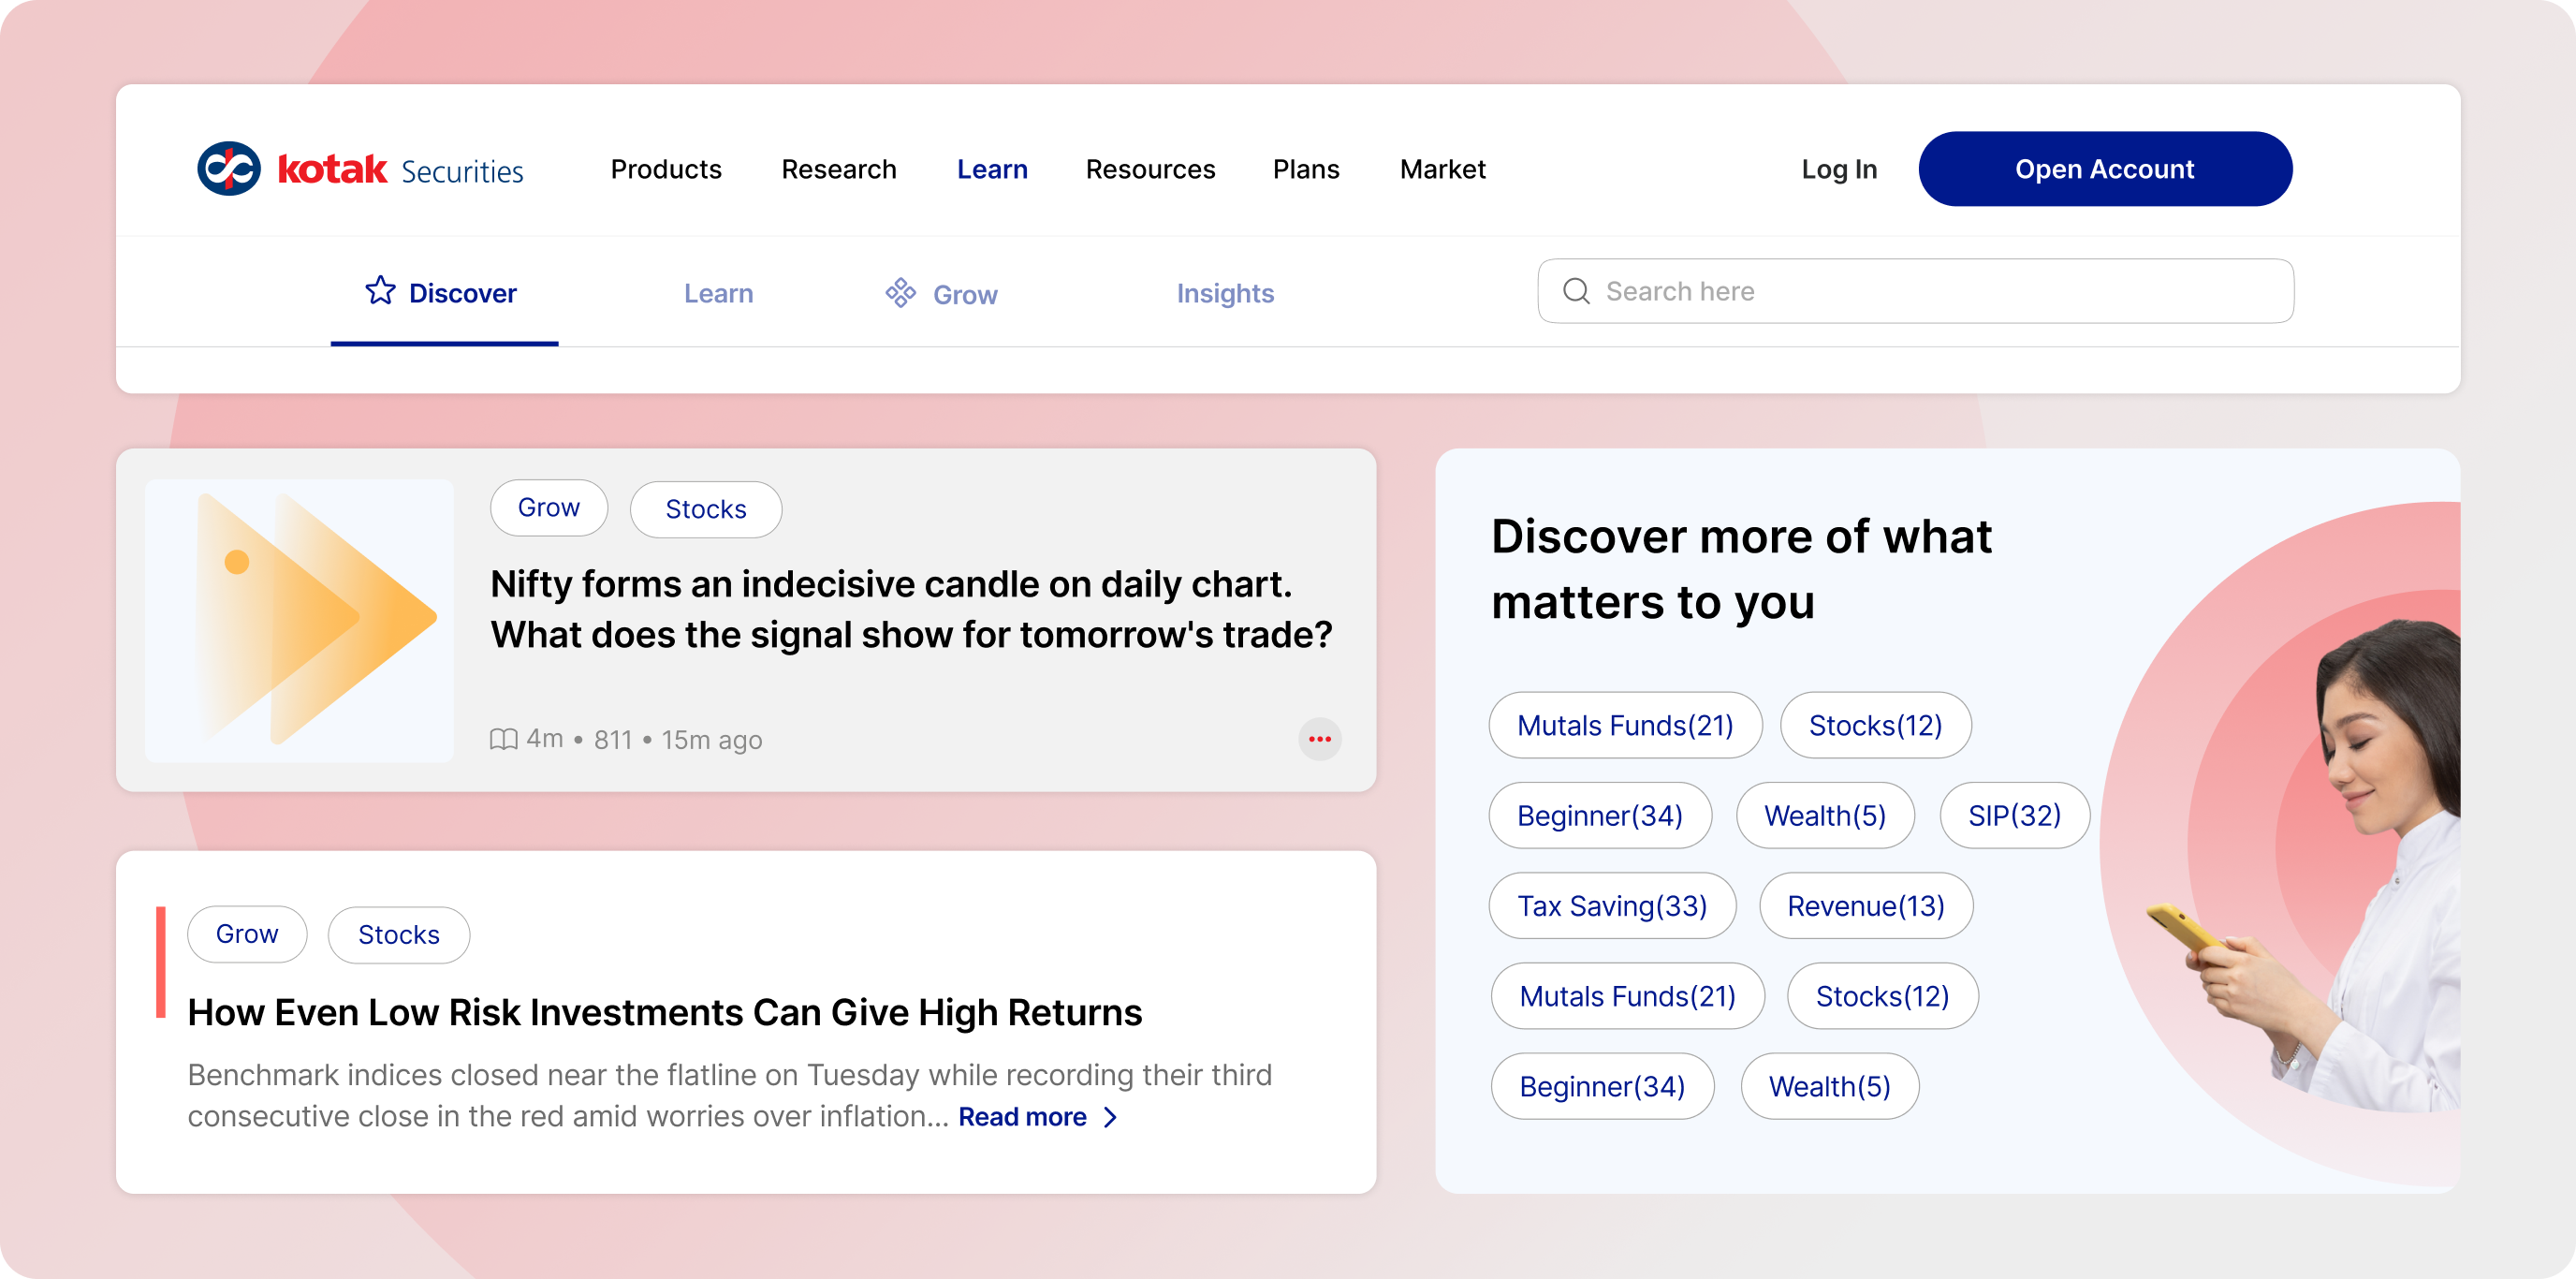Open the Products menu
The width and height of the screenshot is (2576, 1279).
click(666, 169)
